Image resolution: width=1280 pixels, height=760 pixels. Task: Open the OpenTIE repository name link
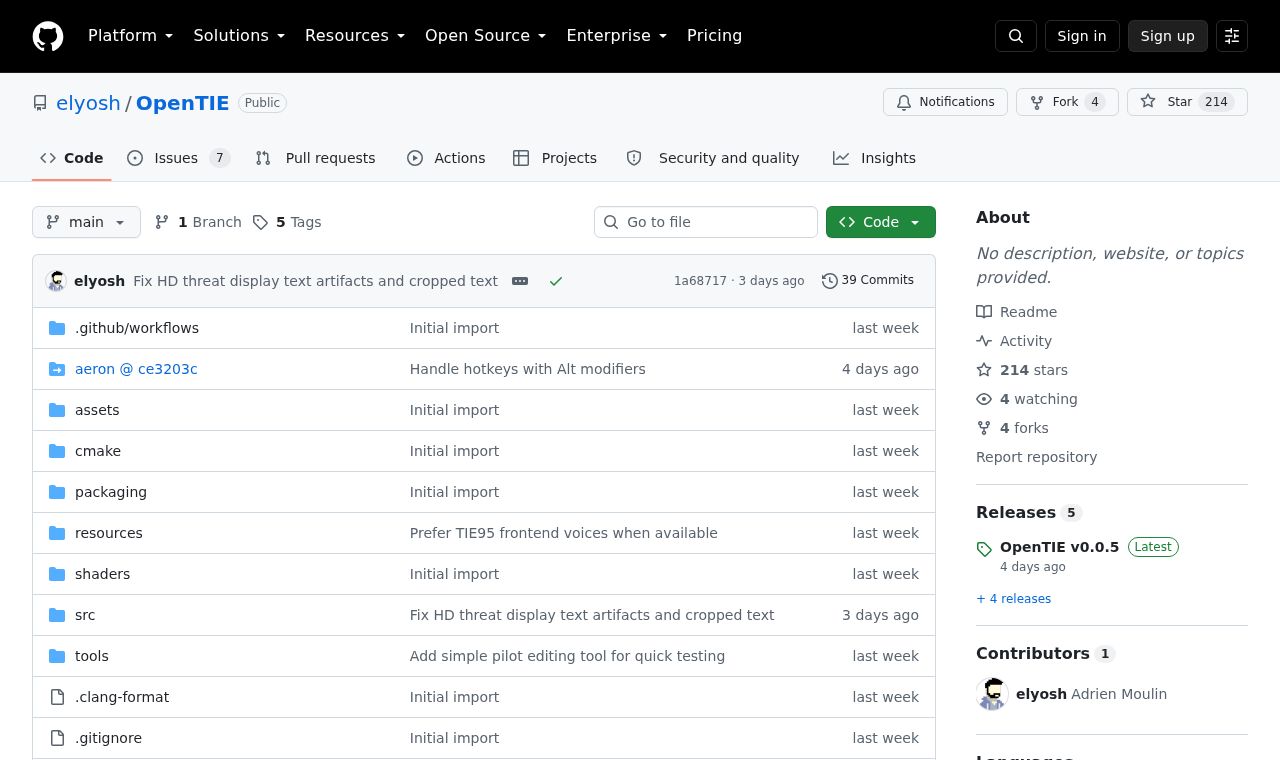coord(182,103)
